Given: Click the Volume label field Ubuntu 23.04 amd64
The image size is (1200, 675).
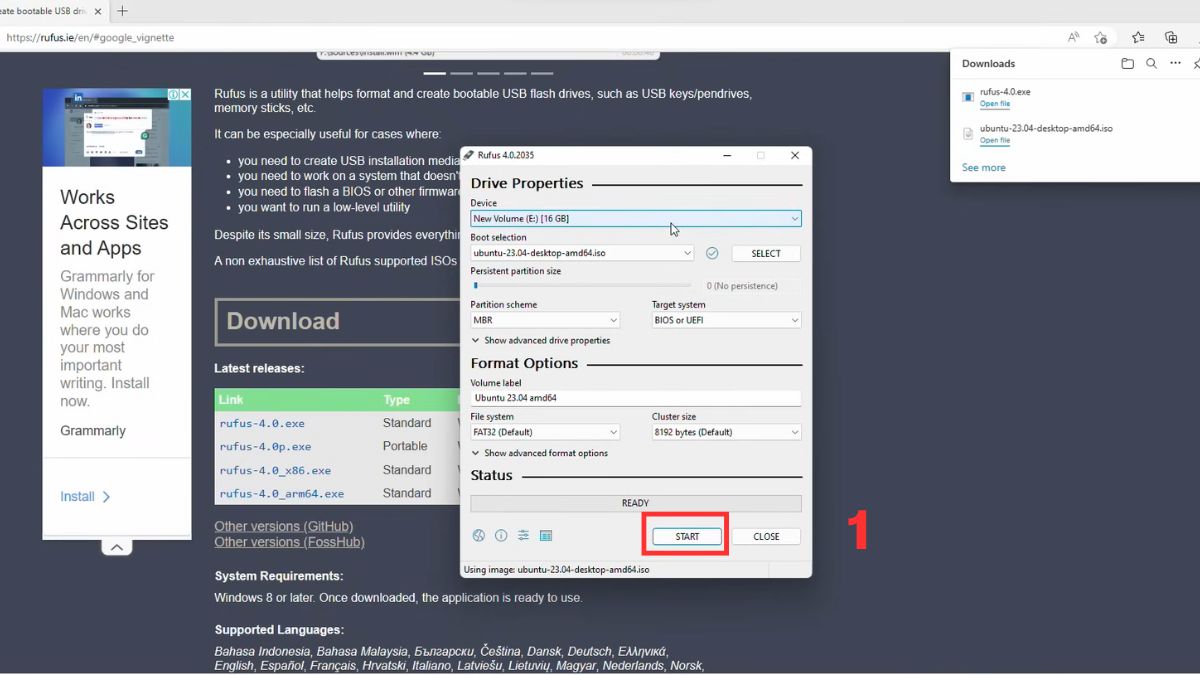Looking at the screenshot, I should tap(636, 398).
